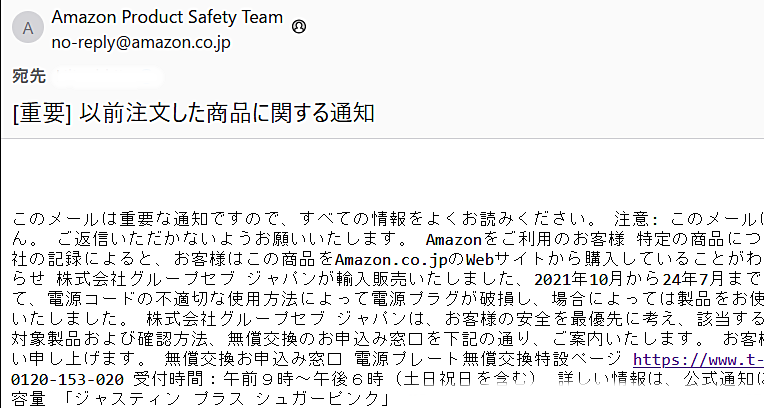
Task: Click the text 電源コードの不適切な使用方法
Action: [160, 299]
